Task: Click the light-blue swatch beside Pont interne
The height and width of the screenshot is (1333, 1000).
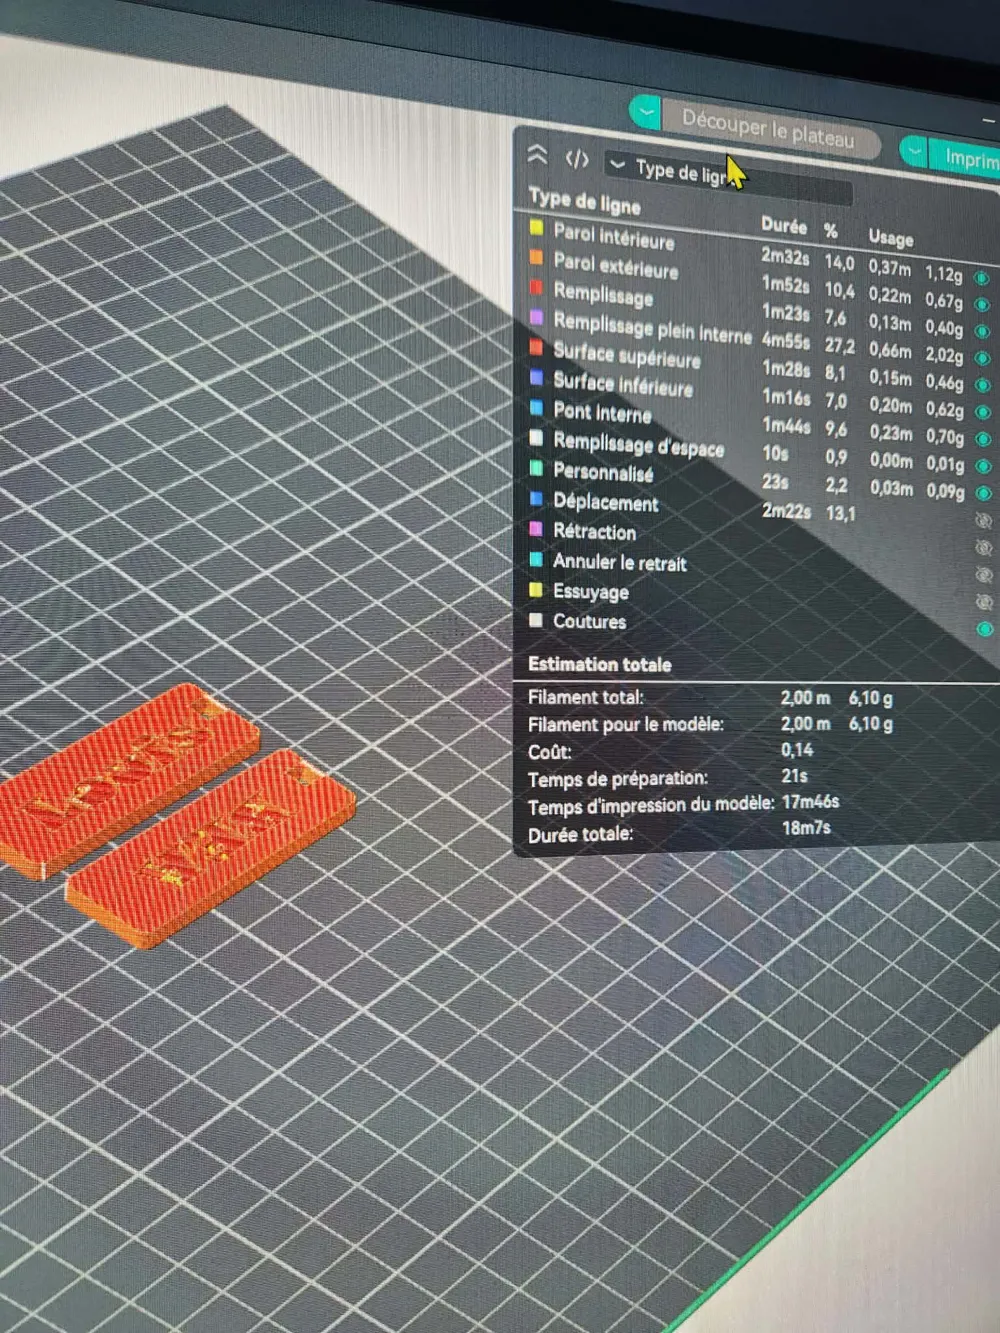Action: (536, 407)
